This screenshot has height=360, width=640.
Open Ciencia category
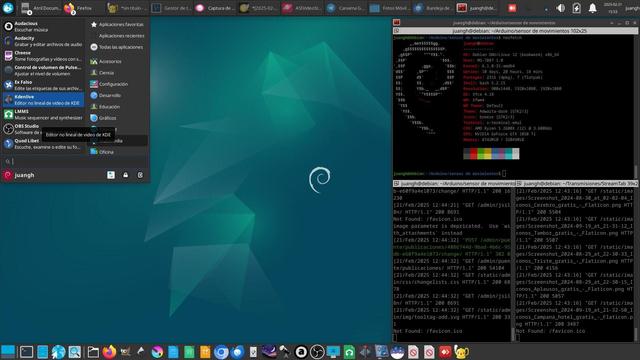117,73
